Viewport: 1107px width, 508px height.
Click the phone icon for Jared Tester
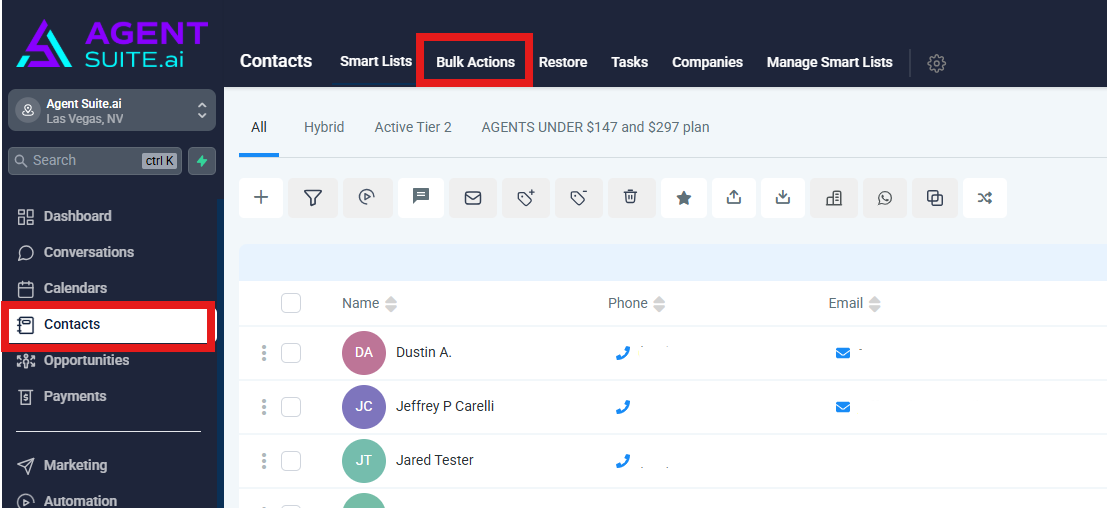623,461
